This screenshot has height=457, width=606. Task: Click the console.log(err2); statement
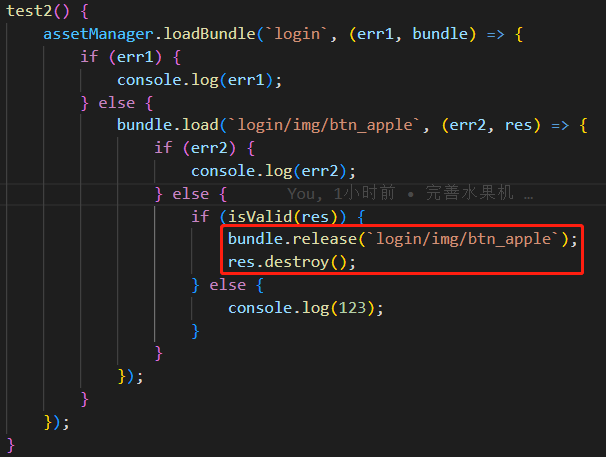coord(273,171)
